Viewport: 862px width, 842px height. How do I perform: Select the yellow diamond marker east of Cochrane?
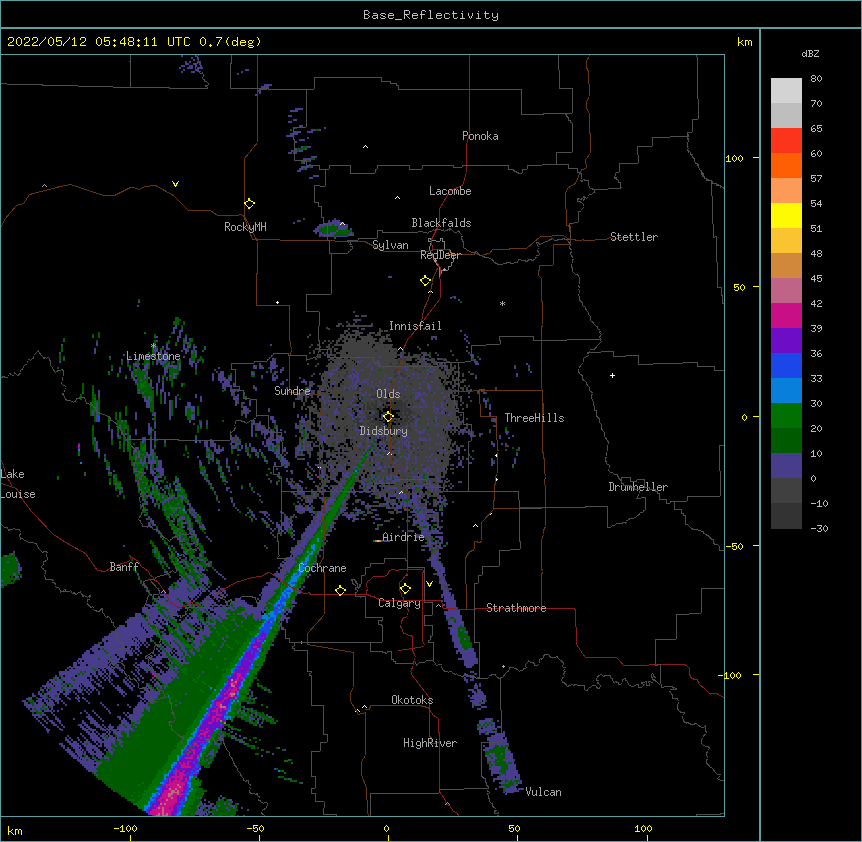(340, 590)
